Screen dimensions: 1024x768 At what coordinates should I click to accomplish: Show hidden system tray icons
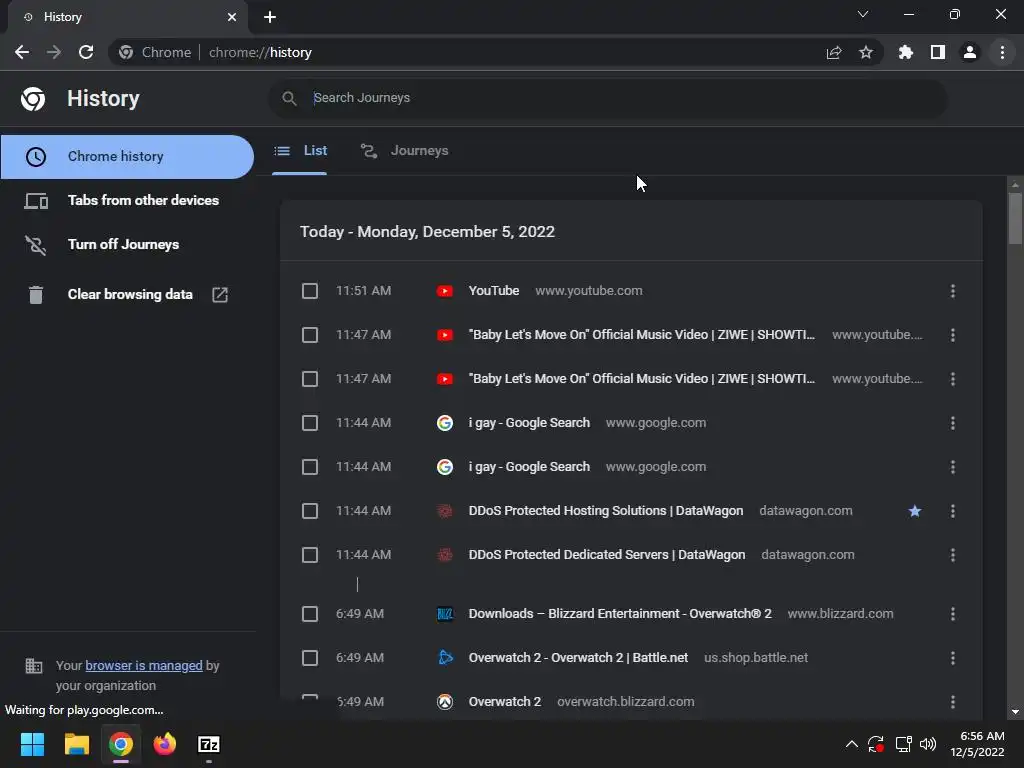[852, 744]
